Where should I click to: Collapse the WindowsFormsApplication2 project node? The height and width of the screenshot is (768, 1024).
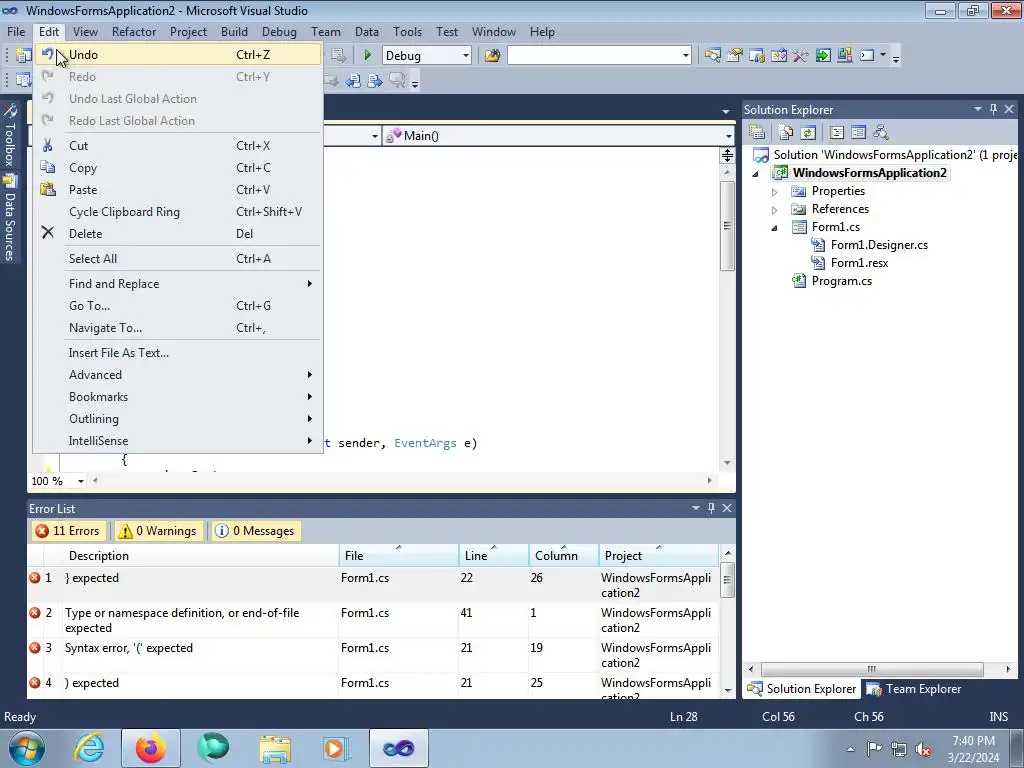pyautogui.click(x=756, y=174)
